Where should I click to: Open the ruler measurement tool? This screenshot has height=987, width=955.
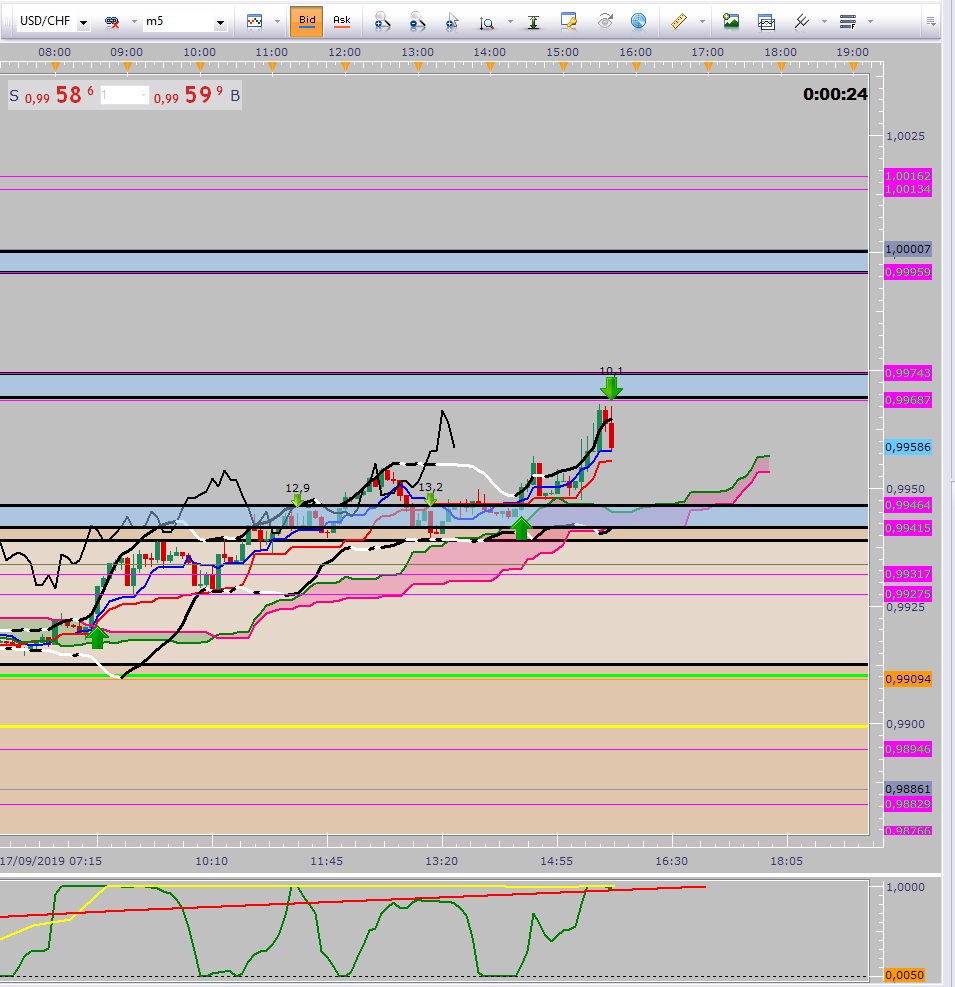tap(679, 21)
